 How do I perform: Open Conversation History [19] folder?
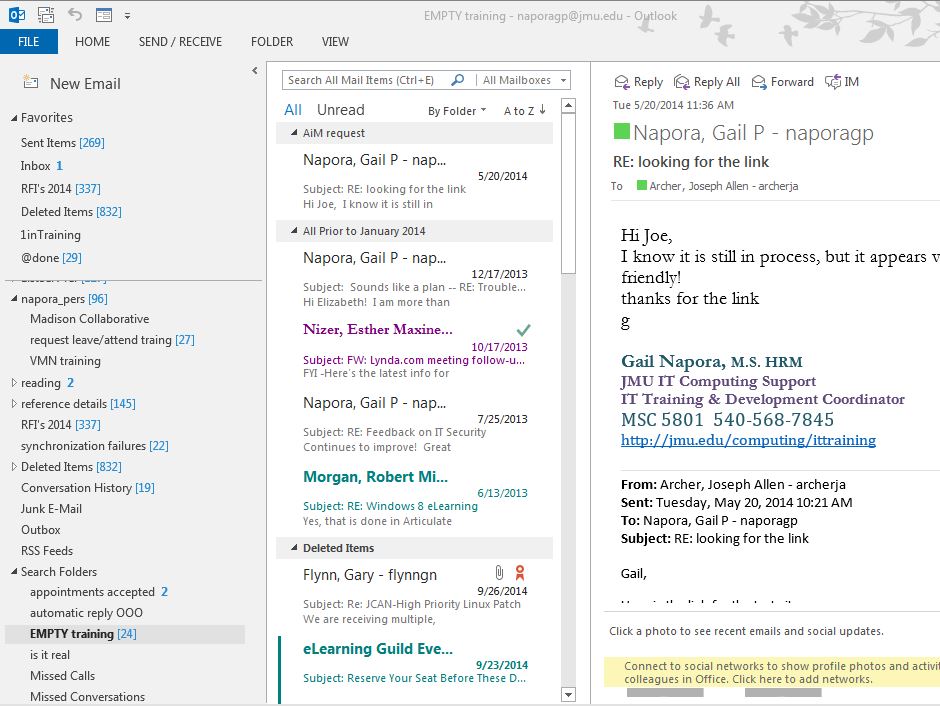[88, 488]
